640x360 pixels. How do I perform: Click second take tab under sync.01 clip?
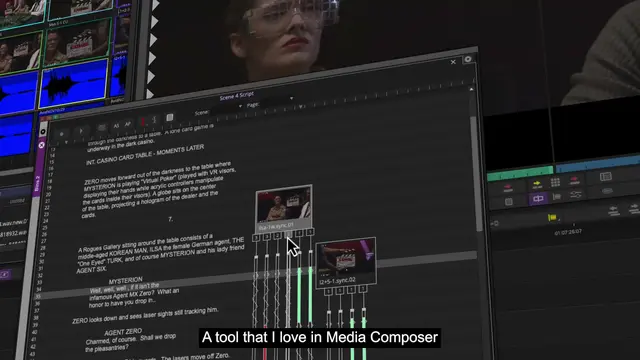pyautogui.click(x=267, y=237)
